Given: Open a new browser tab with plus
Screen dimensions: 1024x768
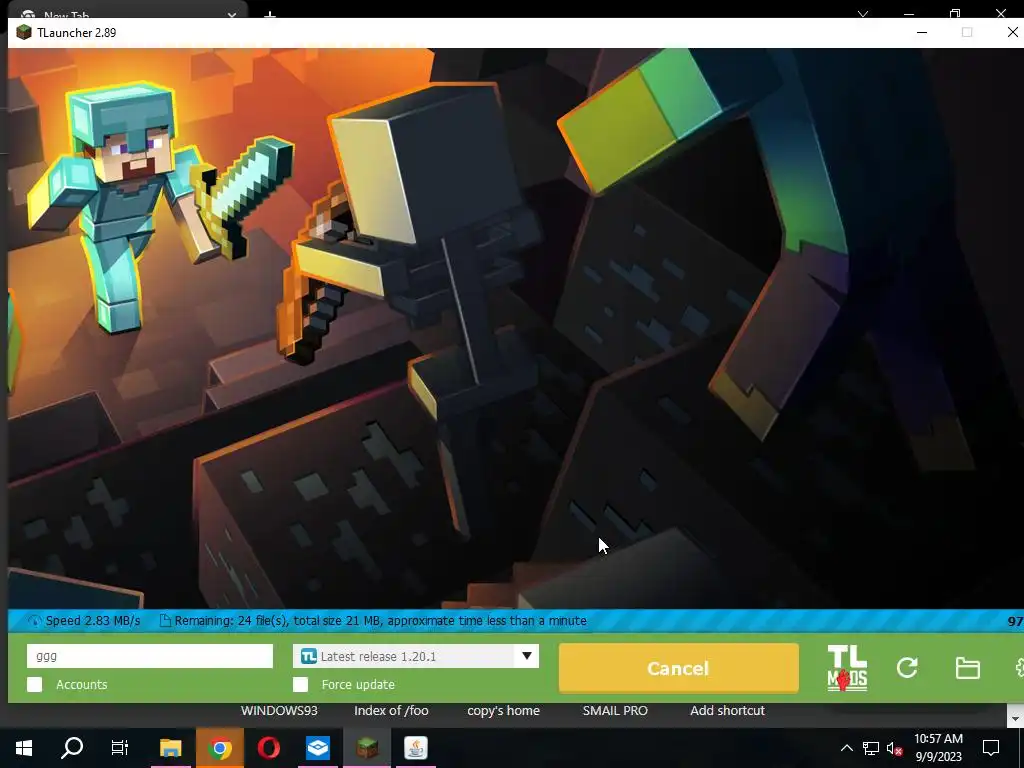Looking at the screenshot, I should coord(270,14).
